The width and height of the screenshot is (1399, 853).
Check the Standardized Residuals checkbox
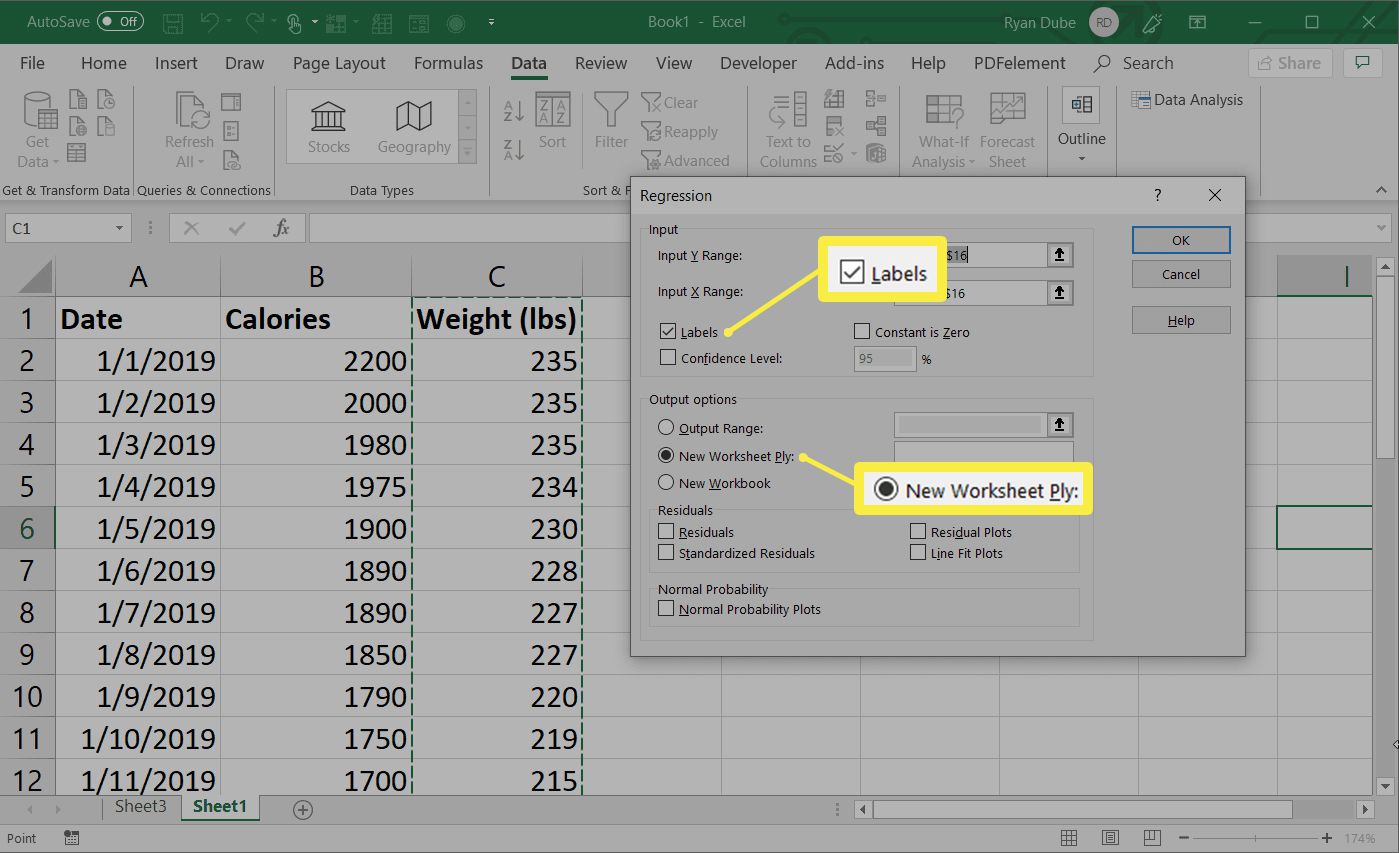666,552
